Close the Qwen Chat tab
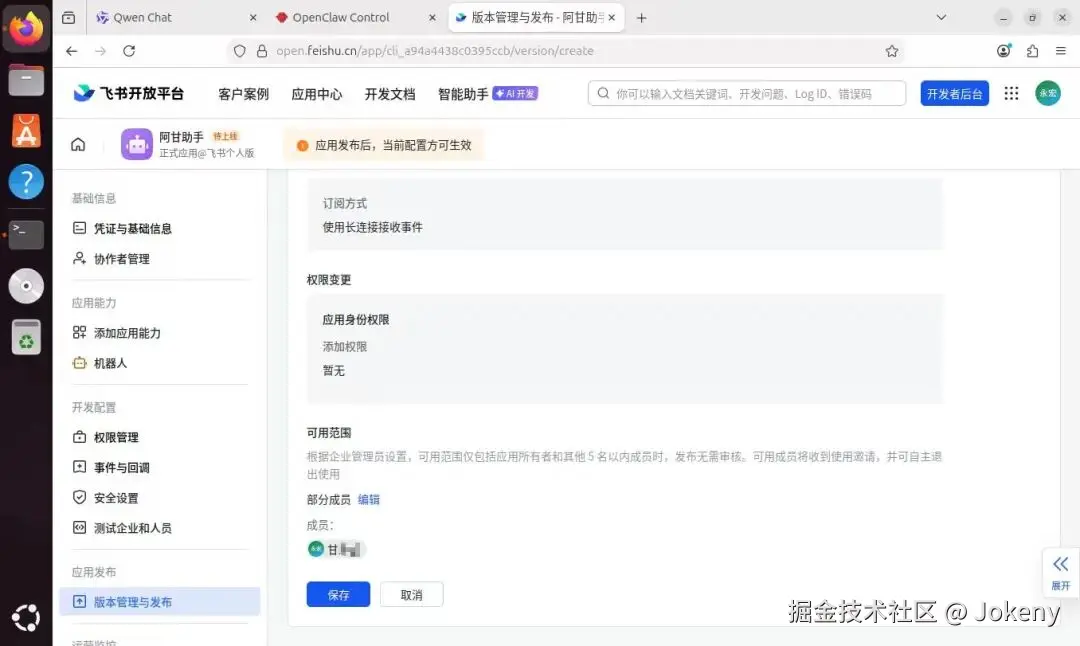This screenshot has width=1080, height=646. (253, 18)
